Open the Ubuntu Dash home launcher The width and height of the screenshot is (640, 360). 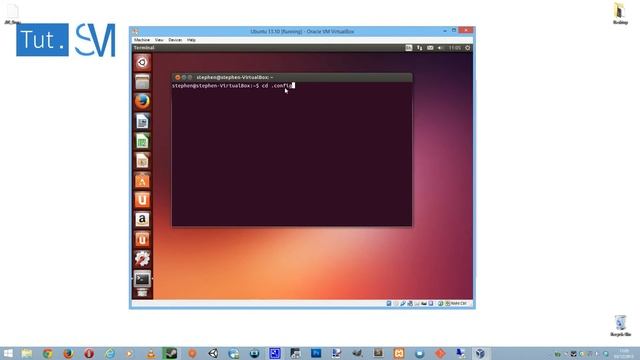click(x=142, y=62)
